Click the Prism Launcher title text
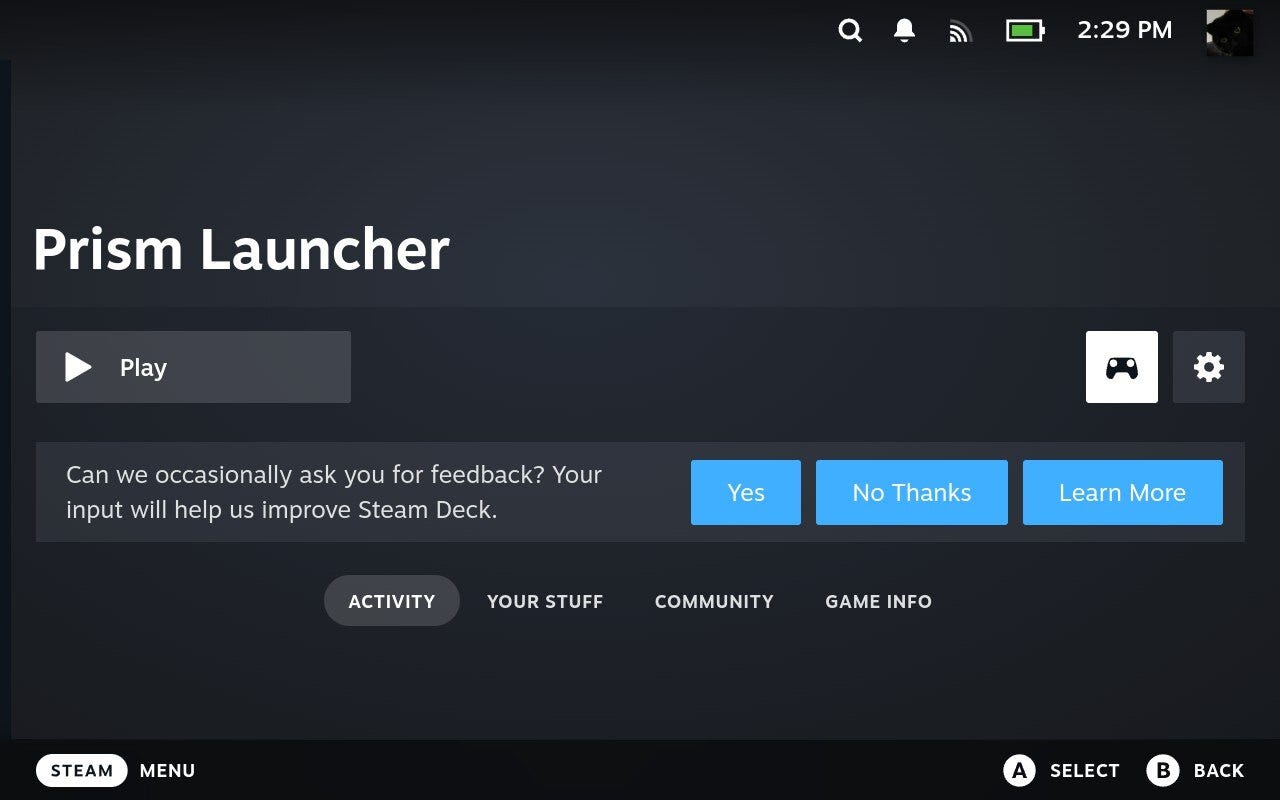Image resolution: width=1280 pixels, height=800 pixels. pyautogui.click(x=241, y=249)
